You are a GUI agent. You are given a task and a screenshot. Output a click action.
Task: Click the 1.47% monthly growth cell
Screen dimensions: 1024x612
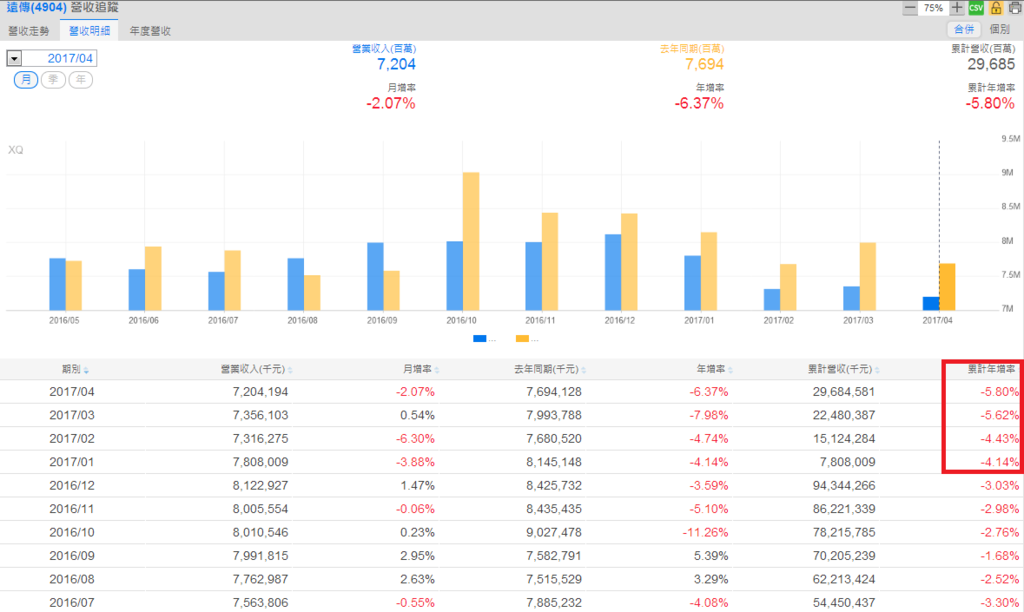417,486
